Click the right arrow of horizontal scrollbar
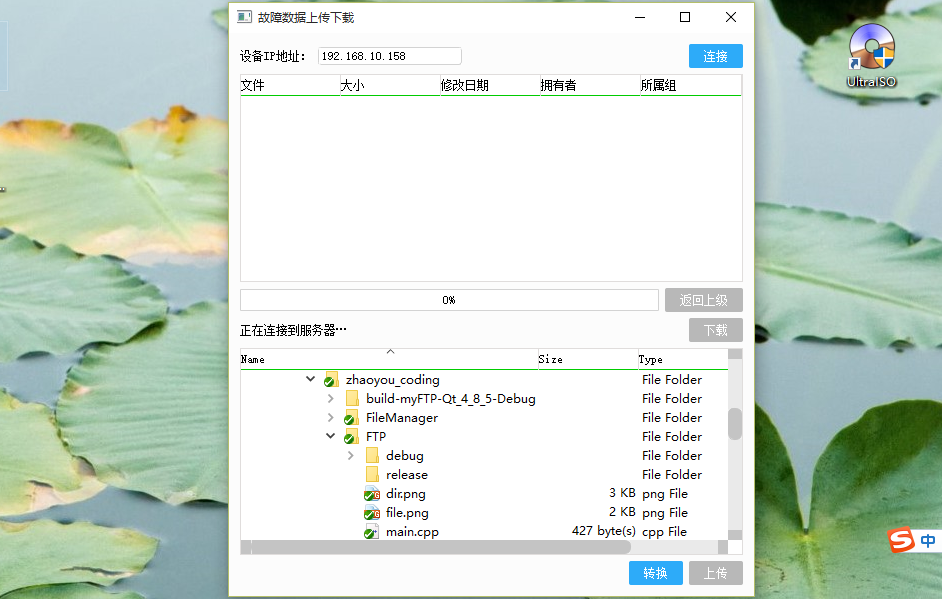This screenshot has width=942, height=599. pyautogui.click(x=723, y=547)
